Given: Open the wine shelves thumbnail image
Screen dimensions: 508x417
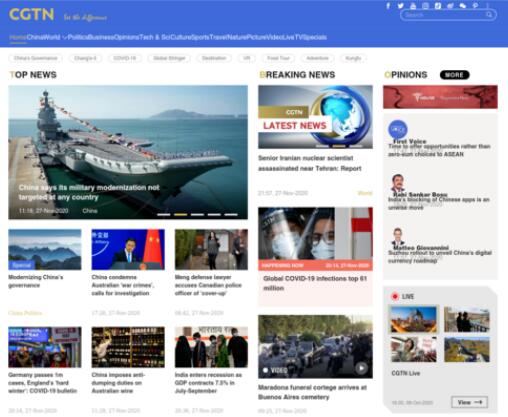Looking at the screenshot, I should tap(128, 347).
